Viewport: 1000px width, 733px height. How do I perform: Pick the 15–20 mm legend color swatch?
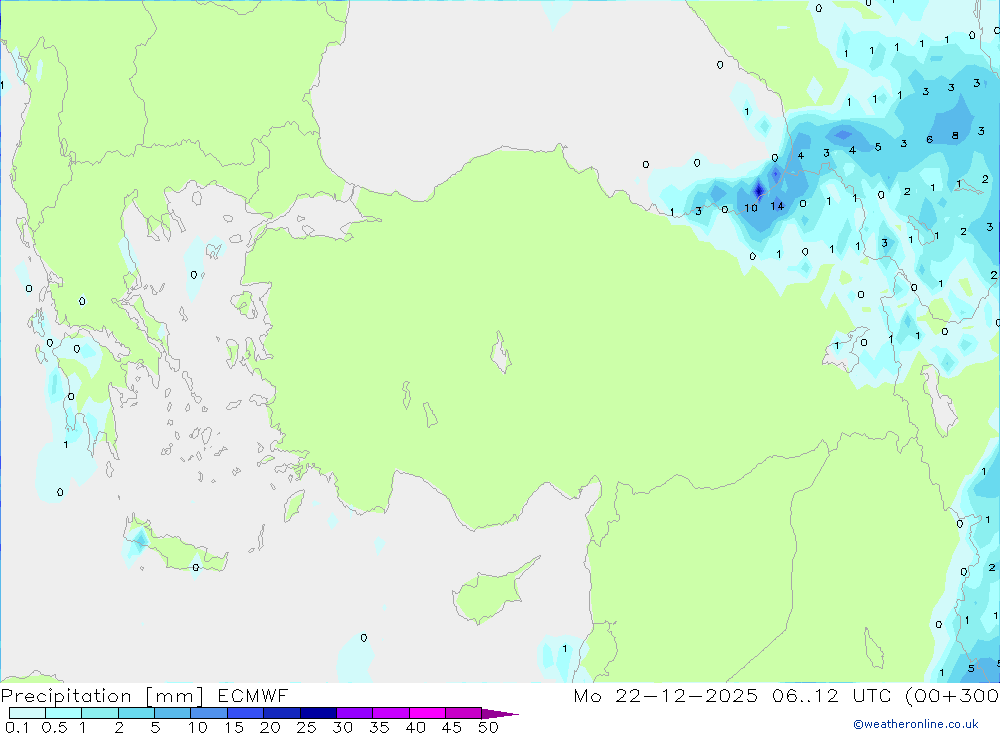(x=245, y=713)
